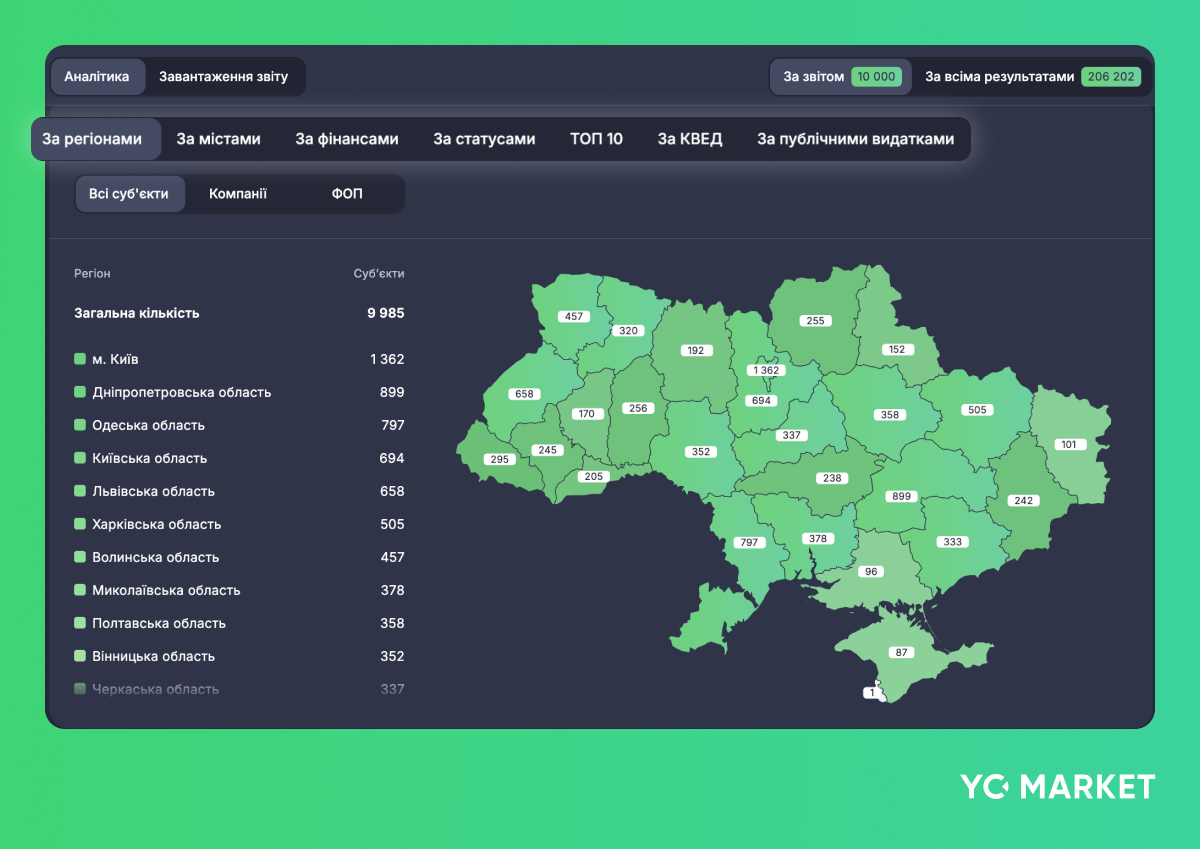Click map label 242 on the map
Viewport: 1200px width, 849px height.
1023,501
